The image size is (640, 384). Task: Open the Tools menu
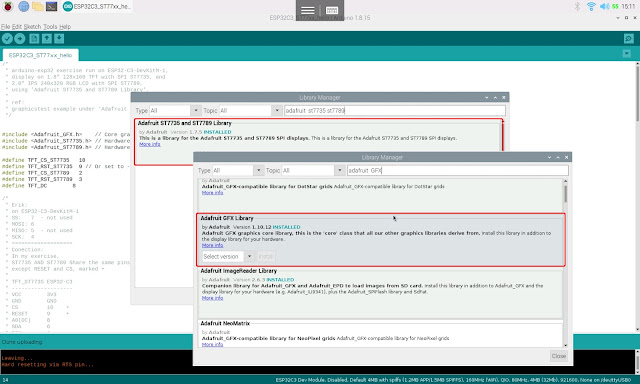coord(50,27)
